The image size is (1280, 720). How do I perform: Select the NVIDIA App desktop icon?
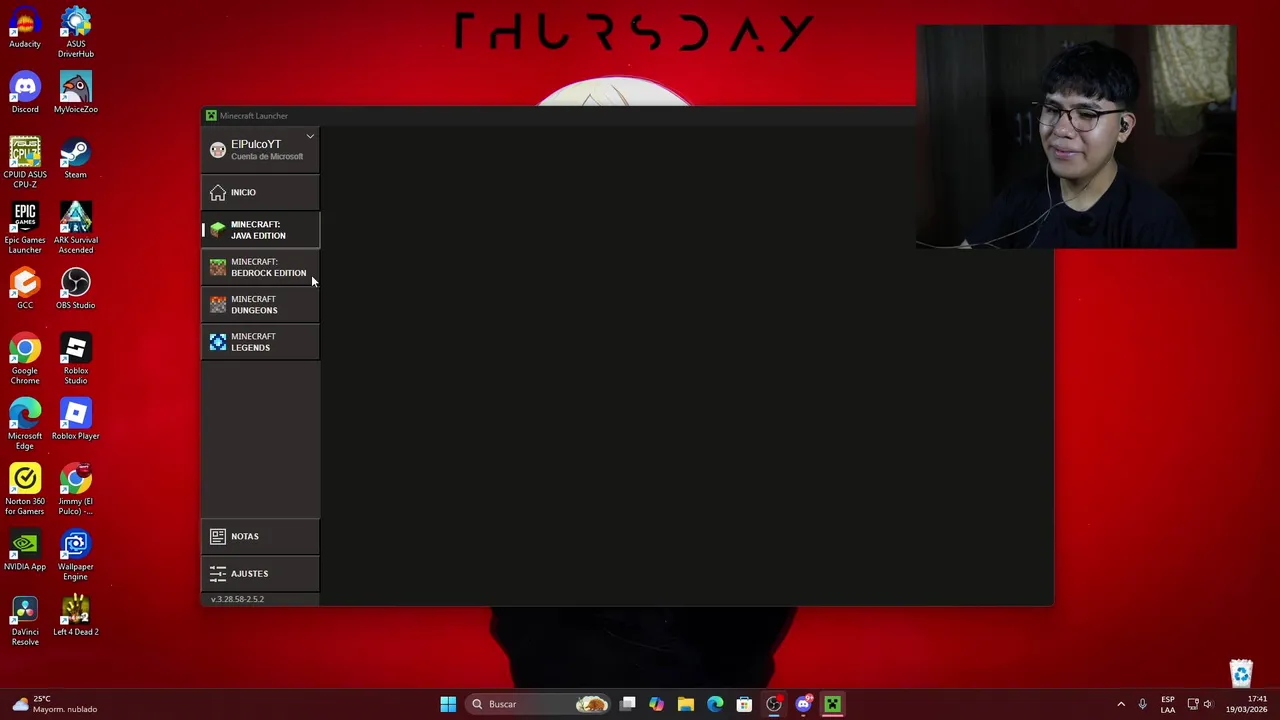coord(25,550)
